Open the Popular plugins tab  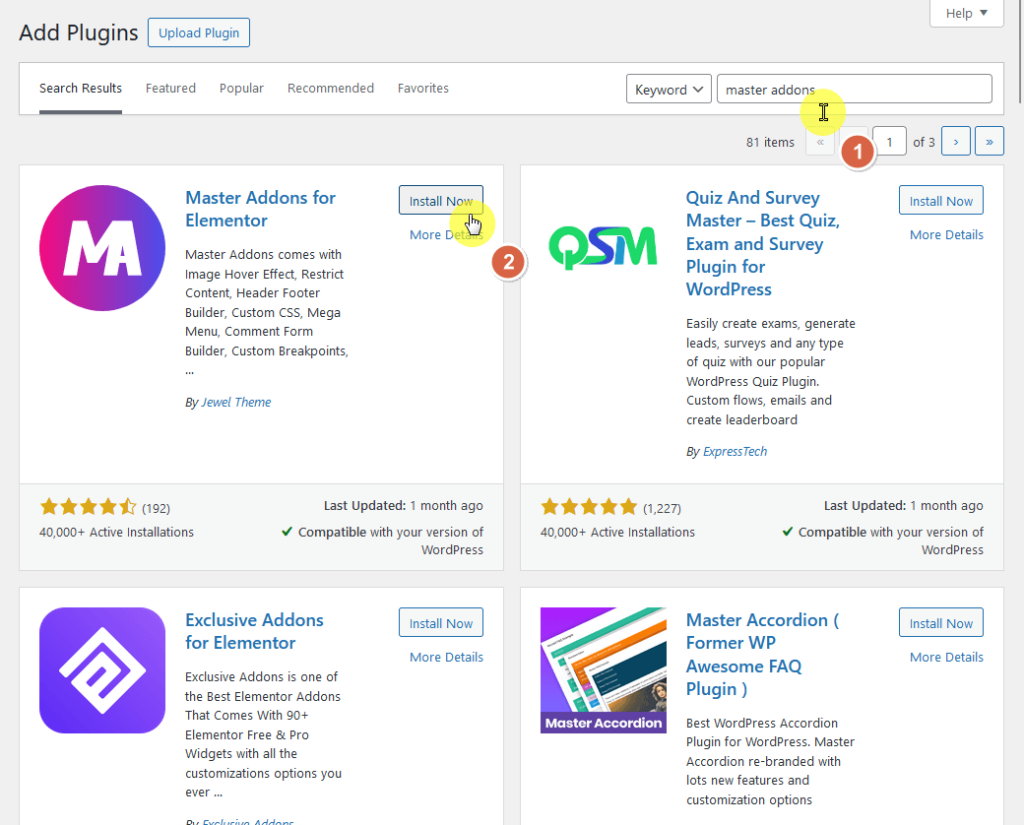point(242,88)
